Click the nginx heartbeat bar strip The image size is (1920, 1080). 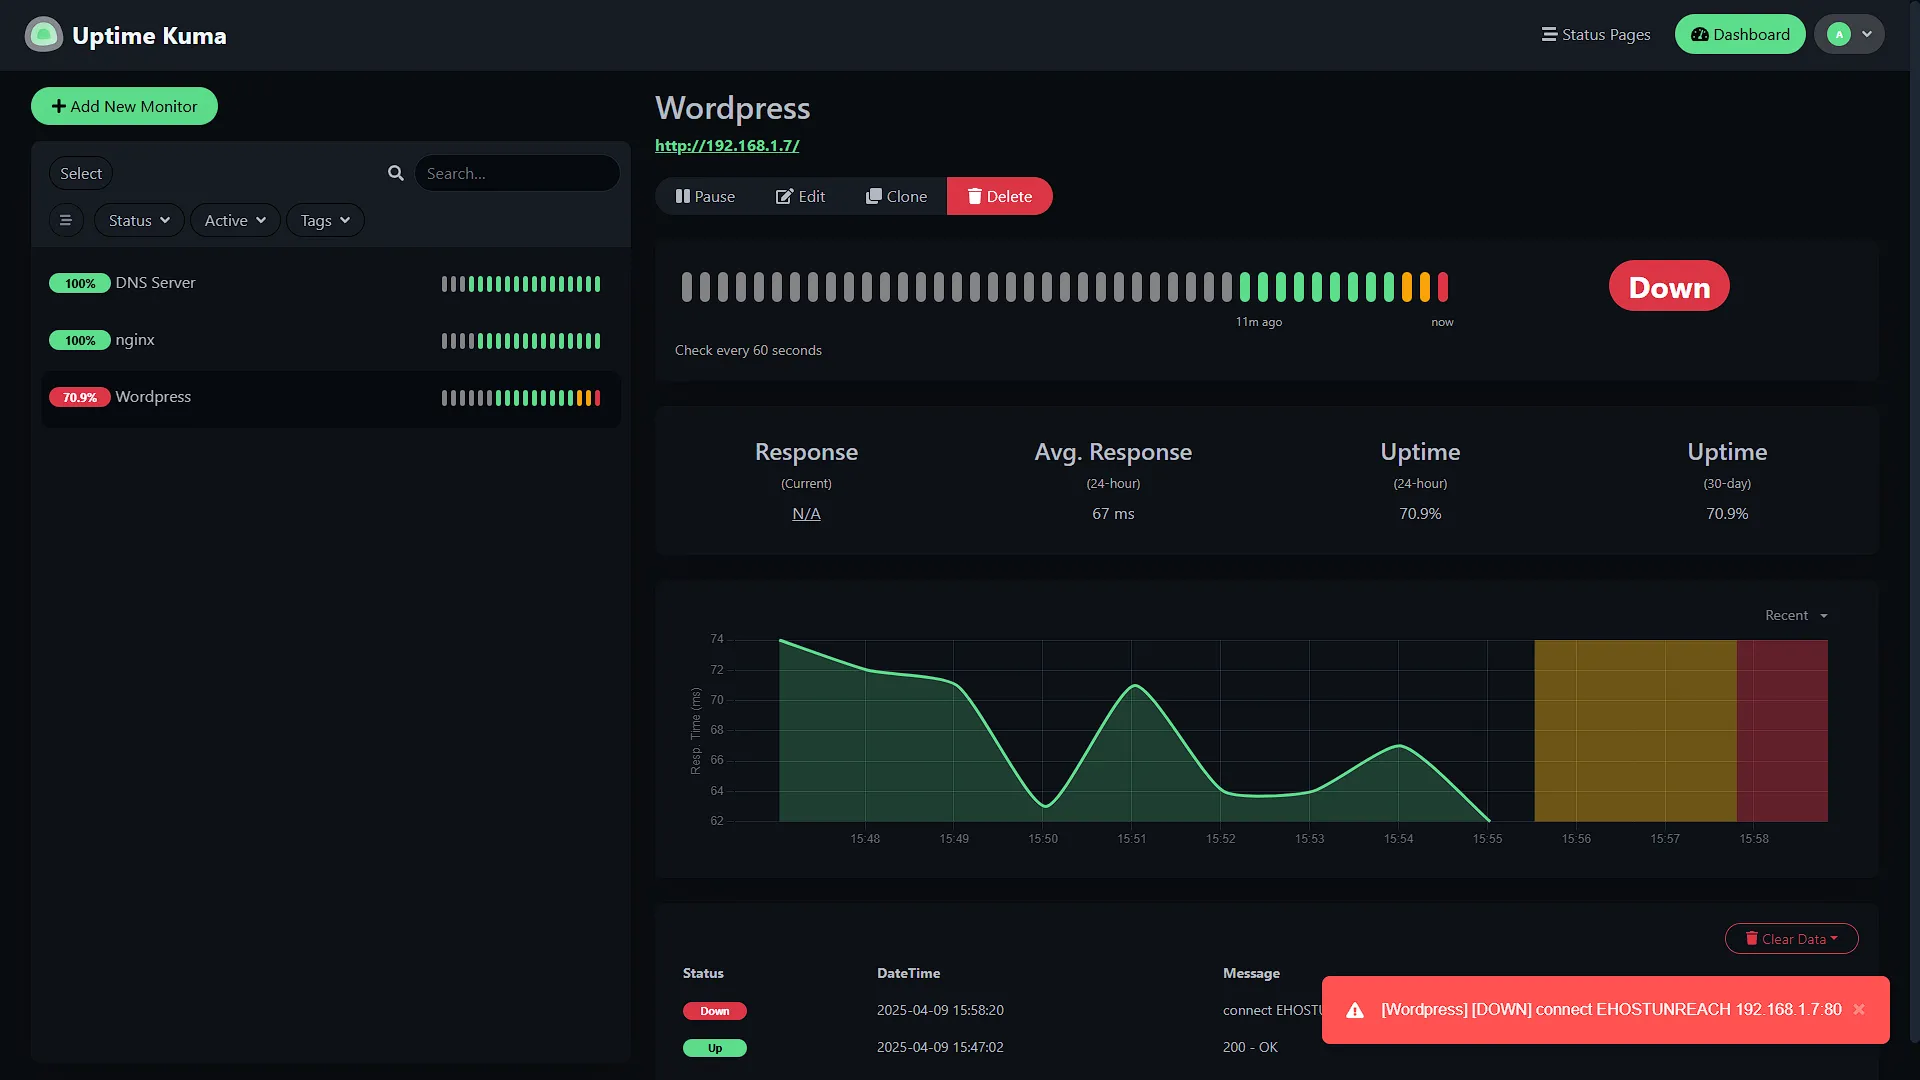pos(521,341)
